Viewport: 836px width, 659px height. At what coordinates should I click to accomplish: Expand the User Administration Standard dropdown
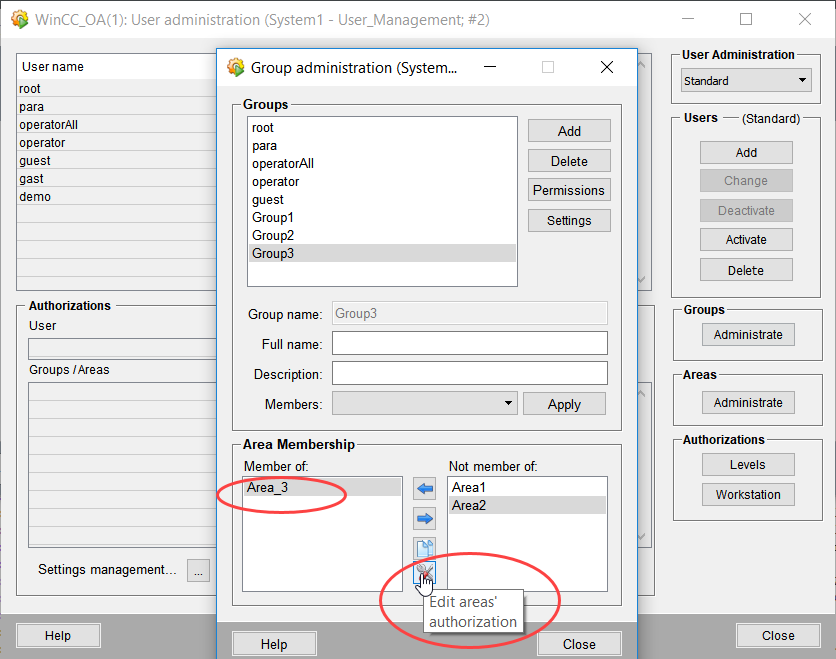(x=746, y=81)
